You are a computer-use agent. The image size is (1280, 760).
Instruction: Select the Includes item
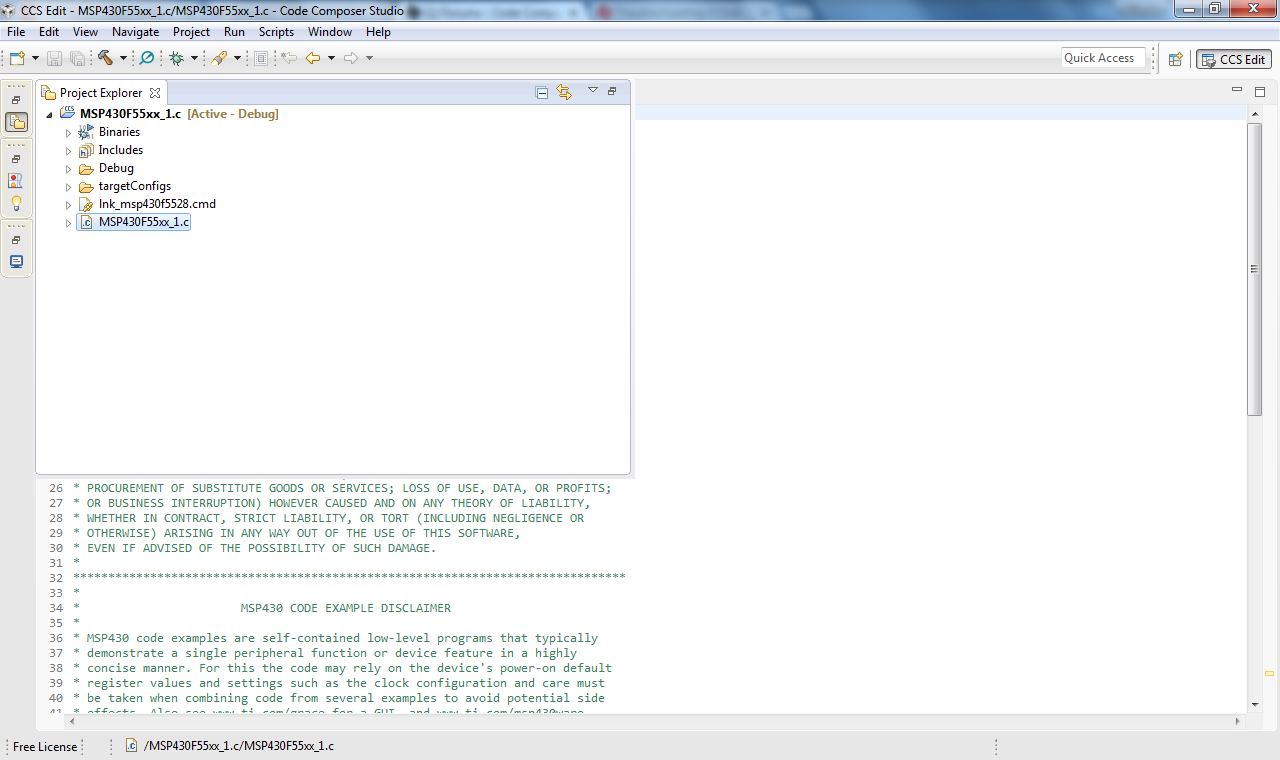(x=120, y=150)
